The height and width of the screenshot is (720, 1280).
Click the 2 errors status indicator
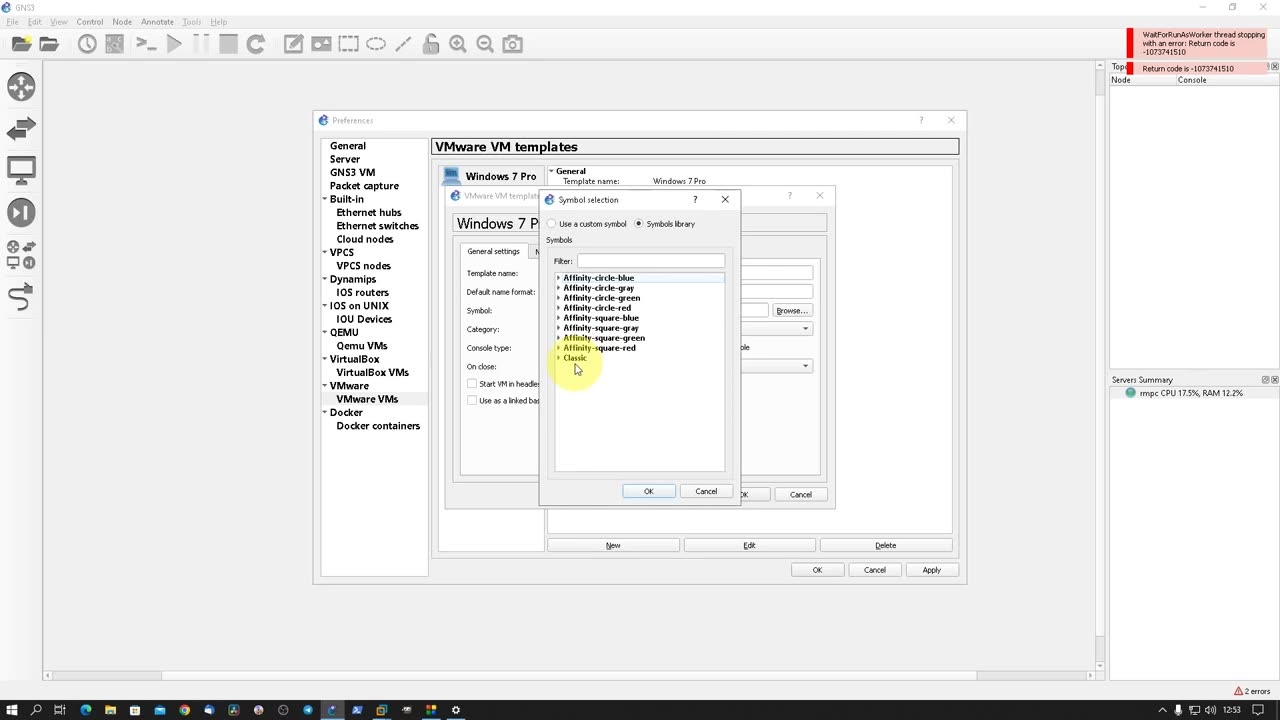click(x=1252, y=691)
